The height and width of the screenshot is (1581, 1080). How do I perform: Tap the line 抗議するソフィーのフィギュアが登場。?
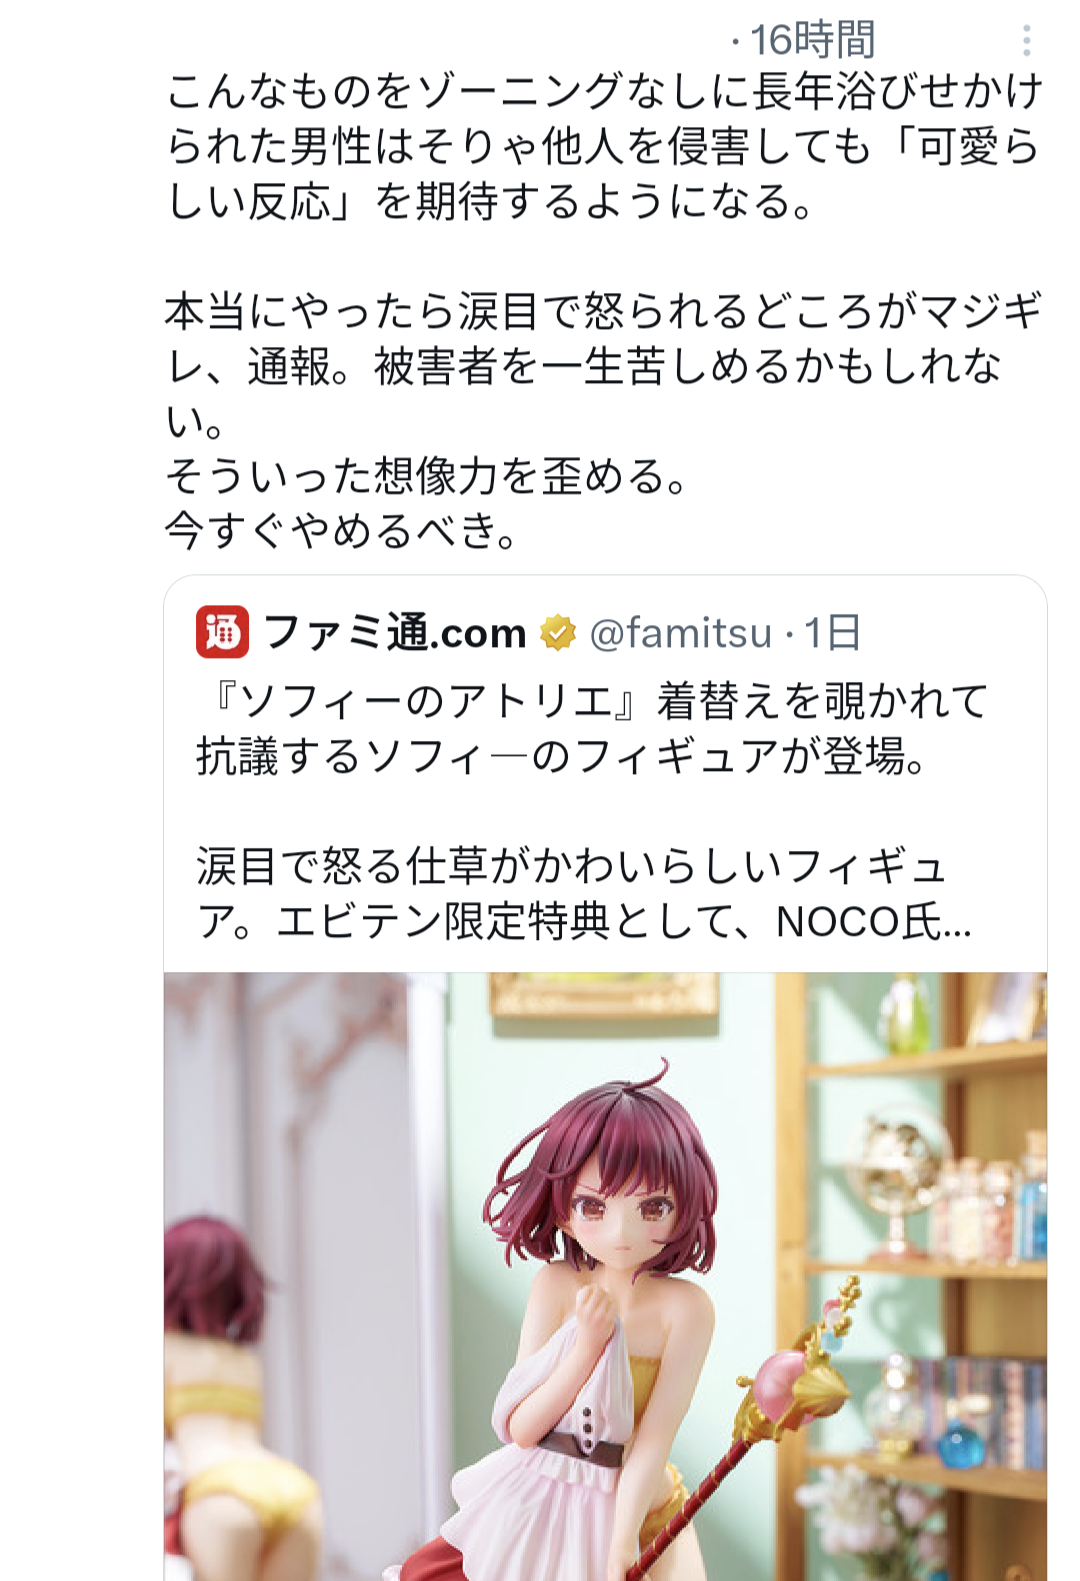[563, 756]
